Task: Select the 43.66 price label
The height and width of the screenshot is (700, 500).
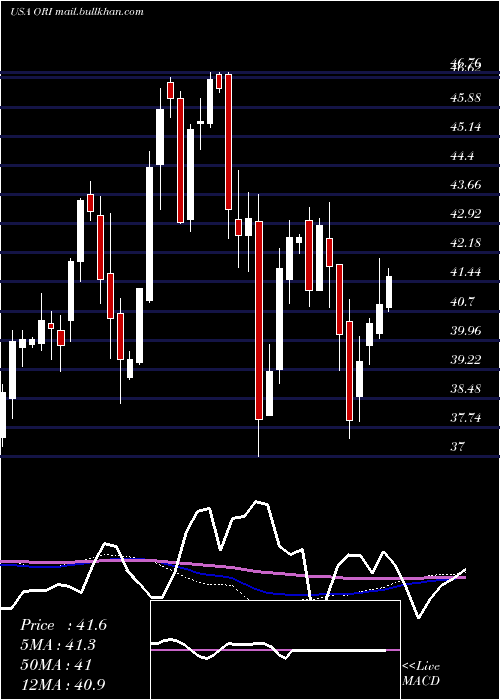Action: pyautogui.click(x=466, y=185)
